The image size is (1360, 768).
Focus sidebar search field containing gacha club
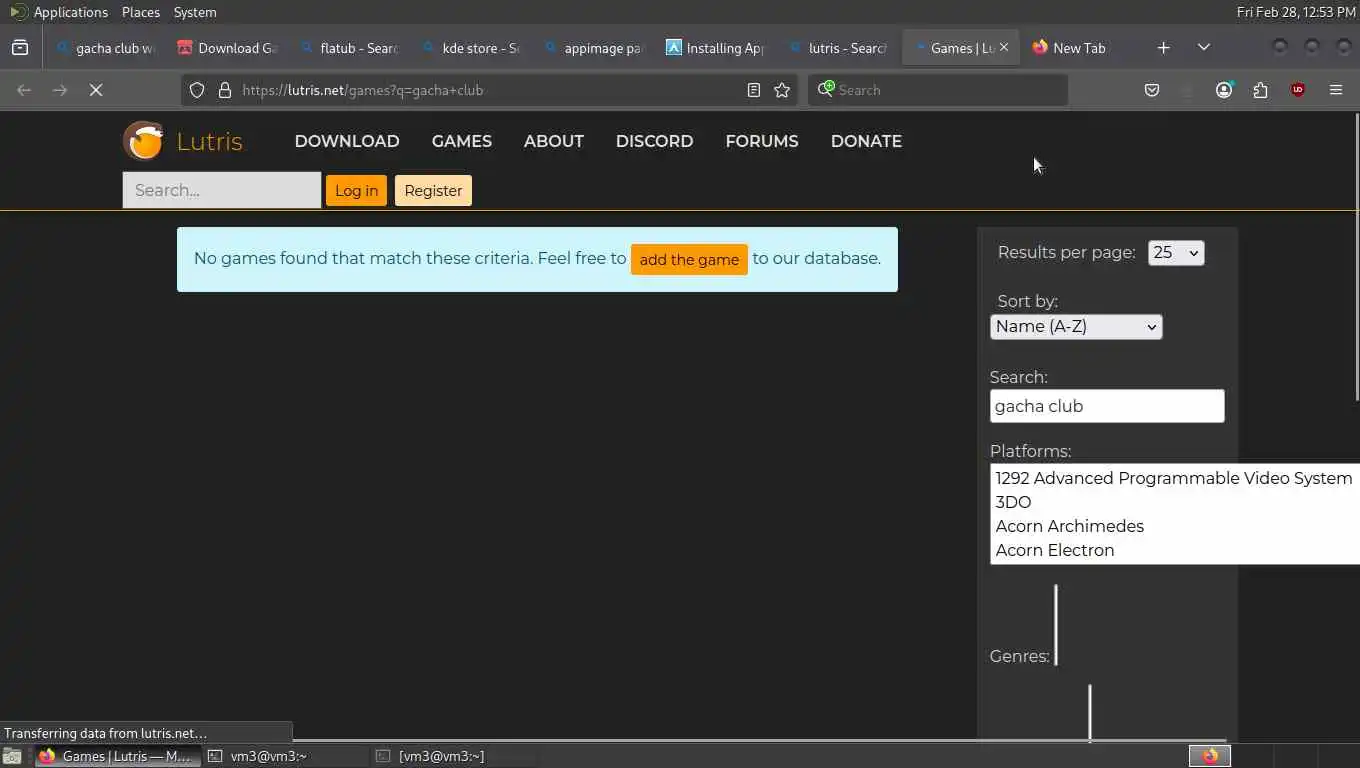[x=1107, y=406]
